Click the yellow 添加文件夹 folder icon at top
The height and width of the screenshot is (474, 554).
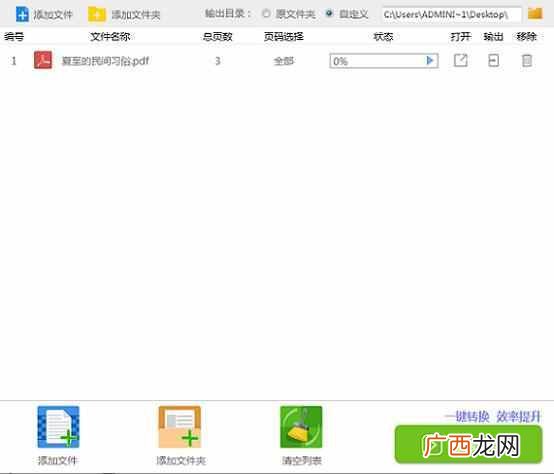[x=96, y=14]
